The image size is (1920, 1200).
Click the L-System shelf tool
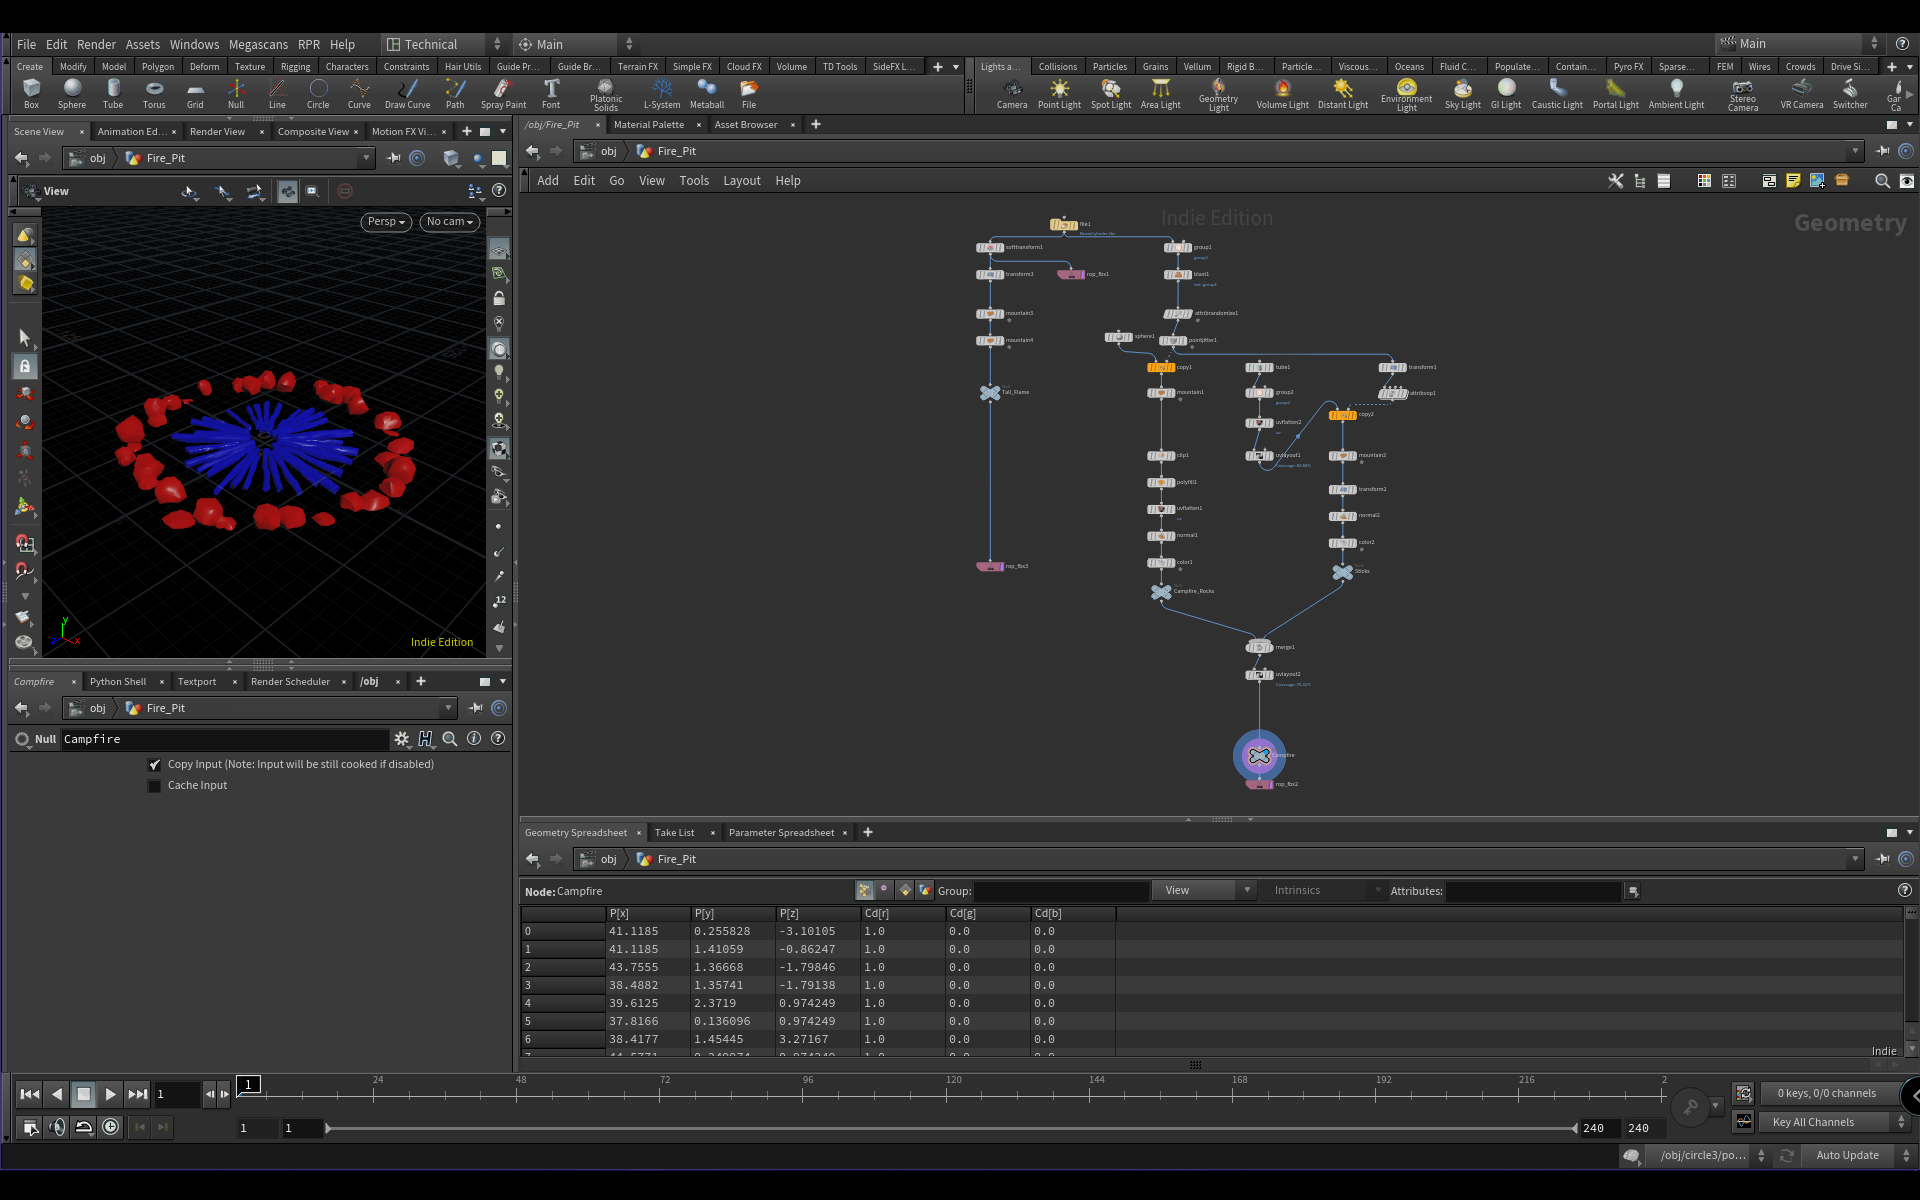tap(661, 94)
